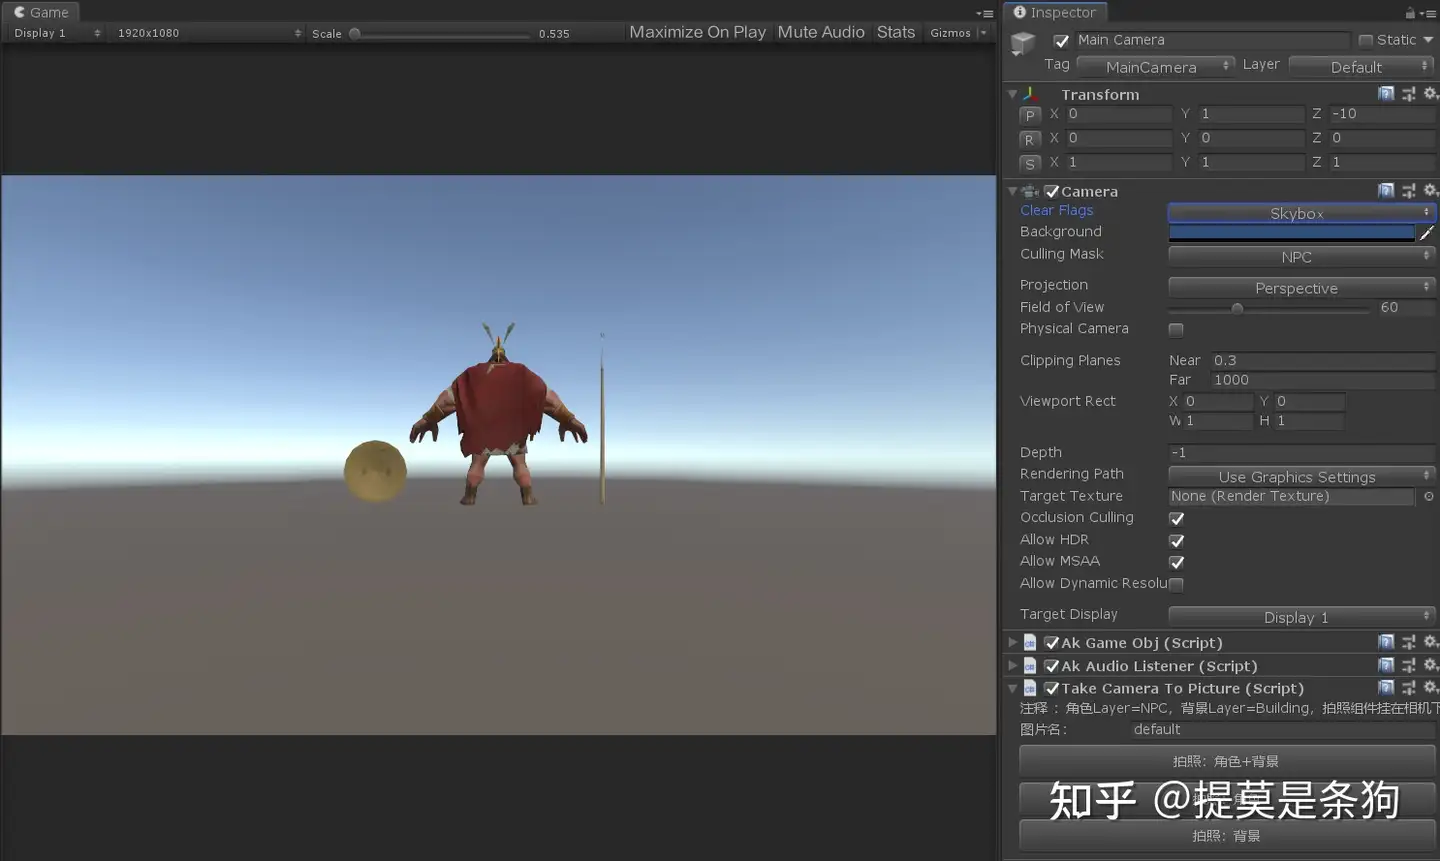Collapse the Camera component
The height and width of the screenshot is (861, 1440).
pyautogui.click(x=1012, y=190)
